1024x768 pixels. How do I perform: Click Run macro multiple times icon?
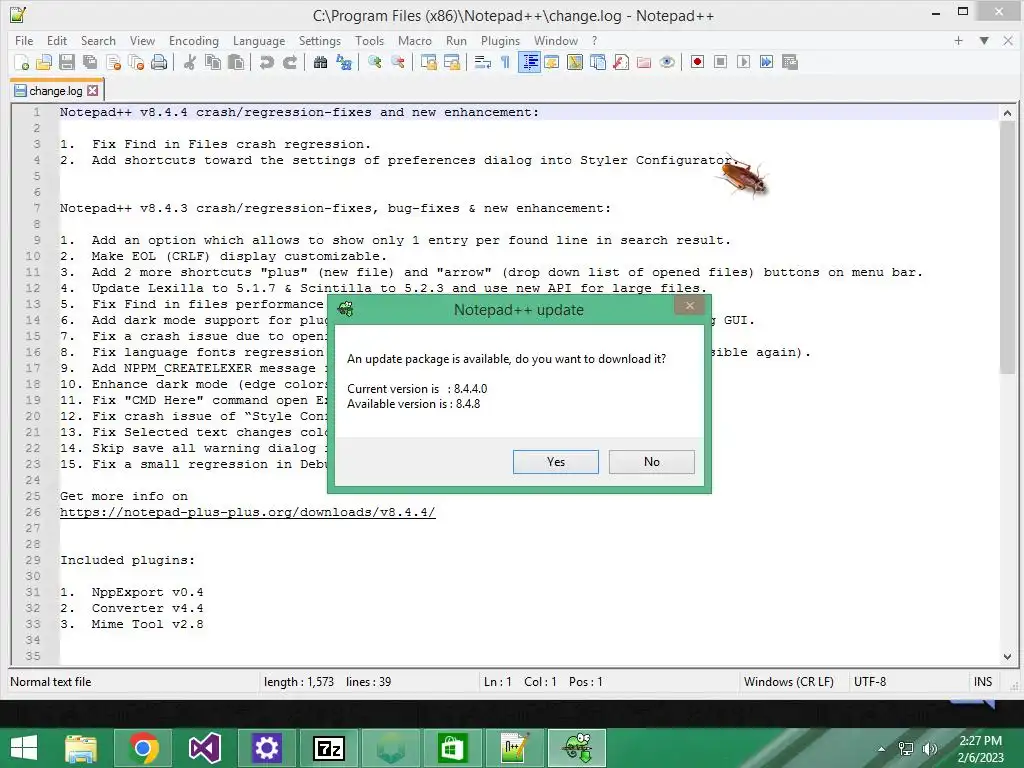coord(767,62)
